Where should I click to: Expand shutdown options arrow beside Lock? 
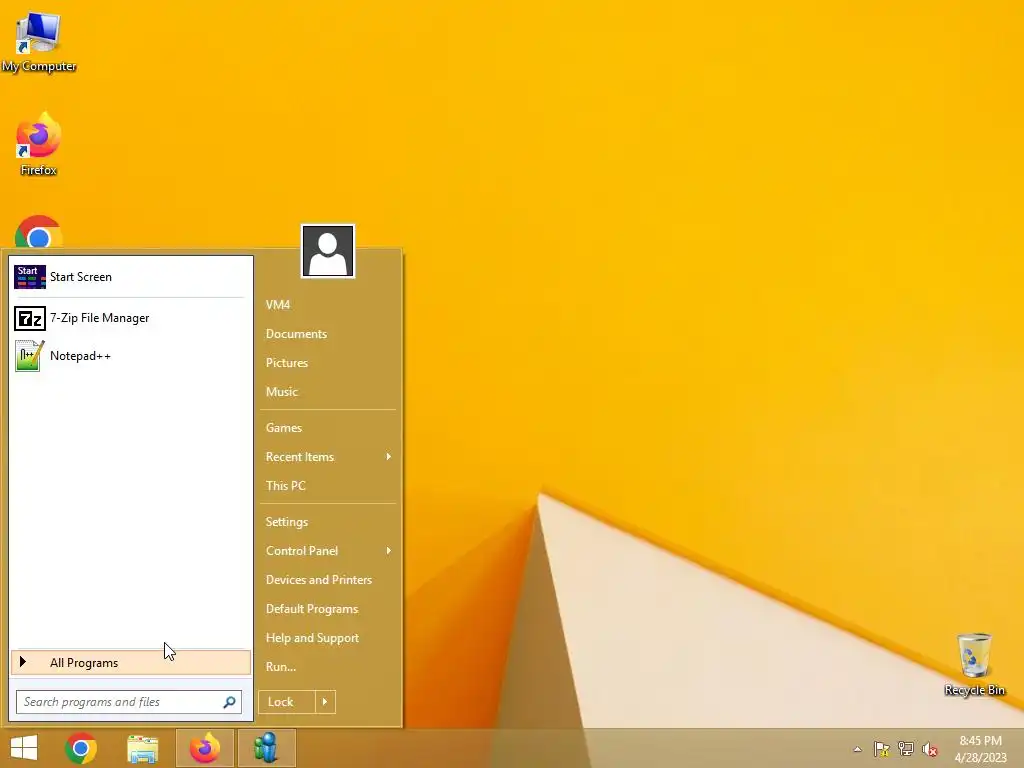(325, 702)
